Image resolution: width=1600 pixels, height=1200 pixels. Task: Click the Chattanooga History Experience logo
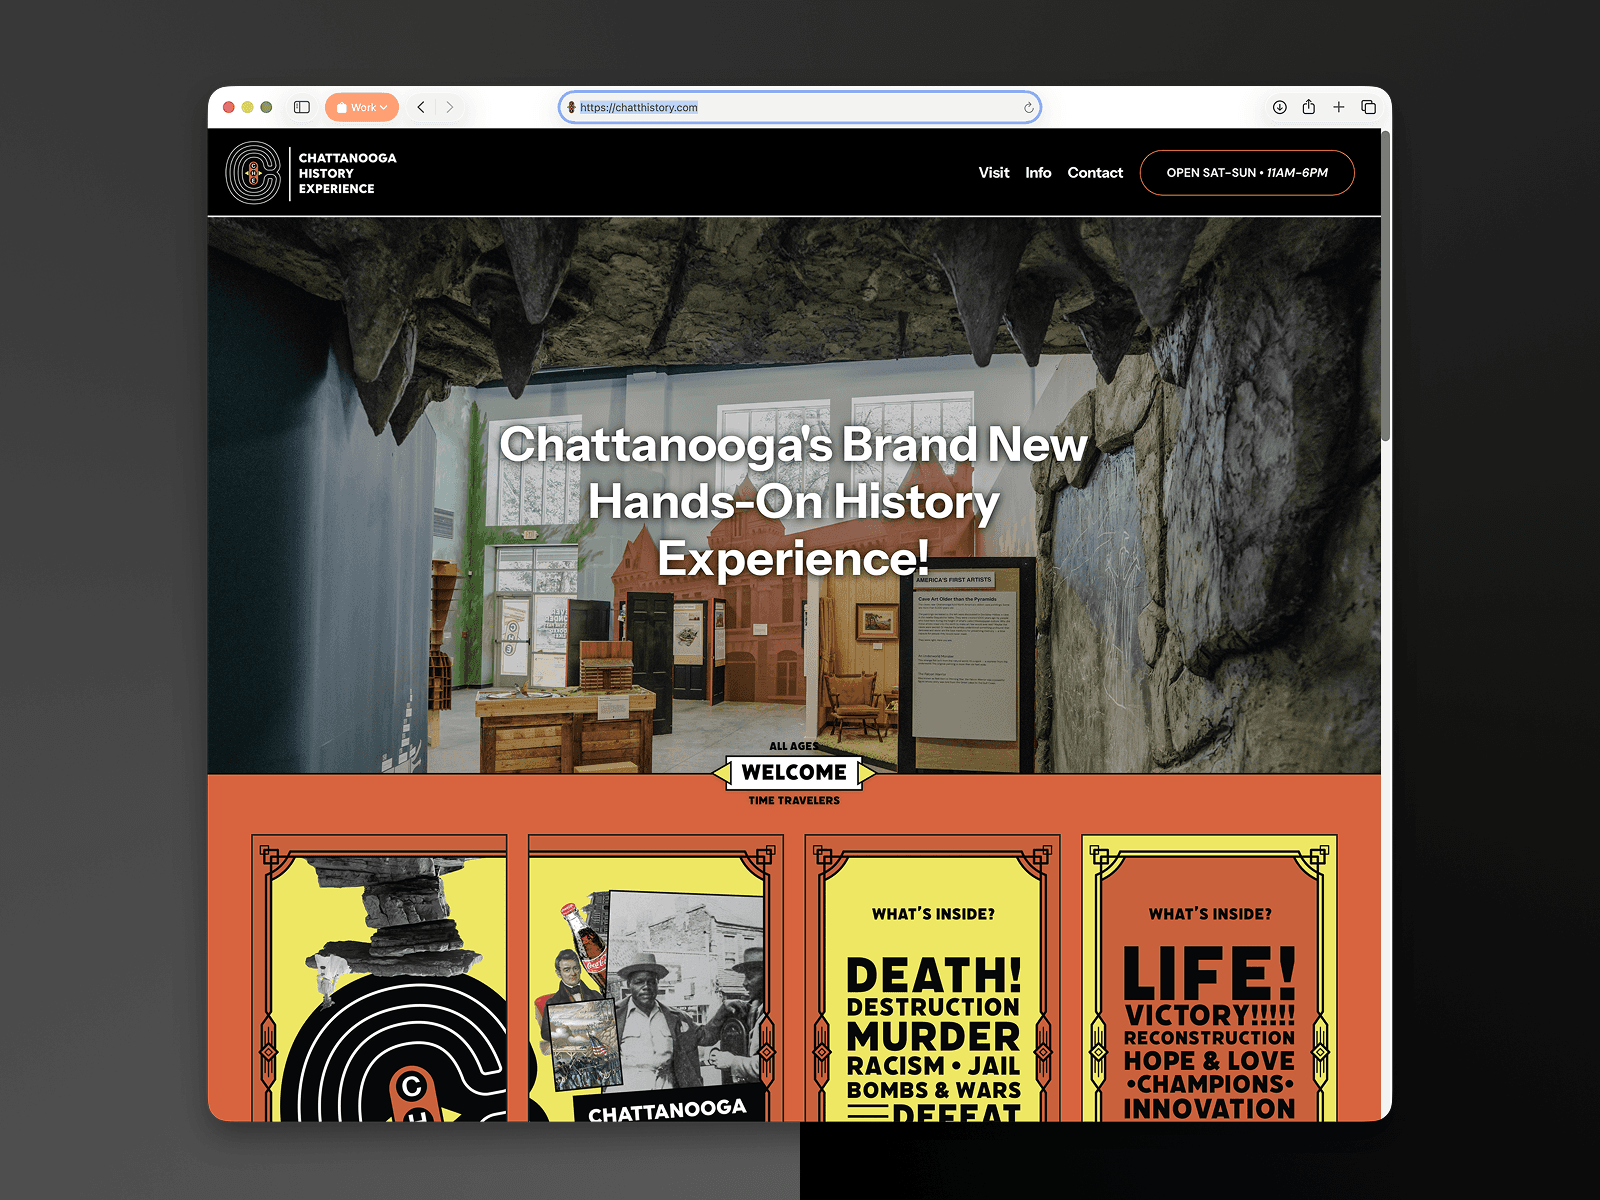[311, 173]
